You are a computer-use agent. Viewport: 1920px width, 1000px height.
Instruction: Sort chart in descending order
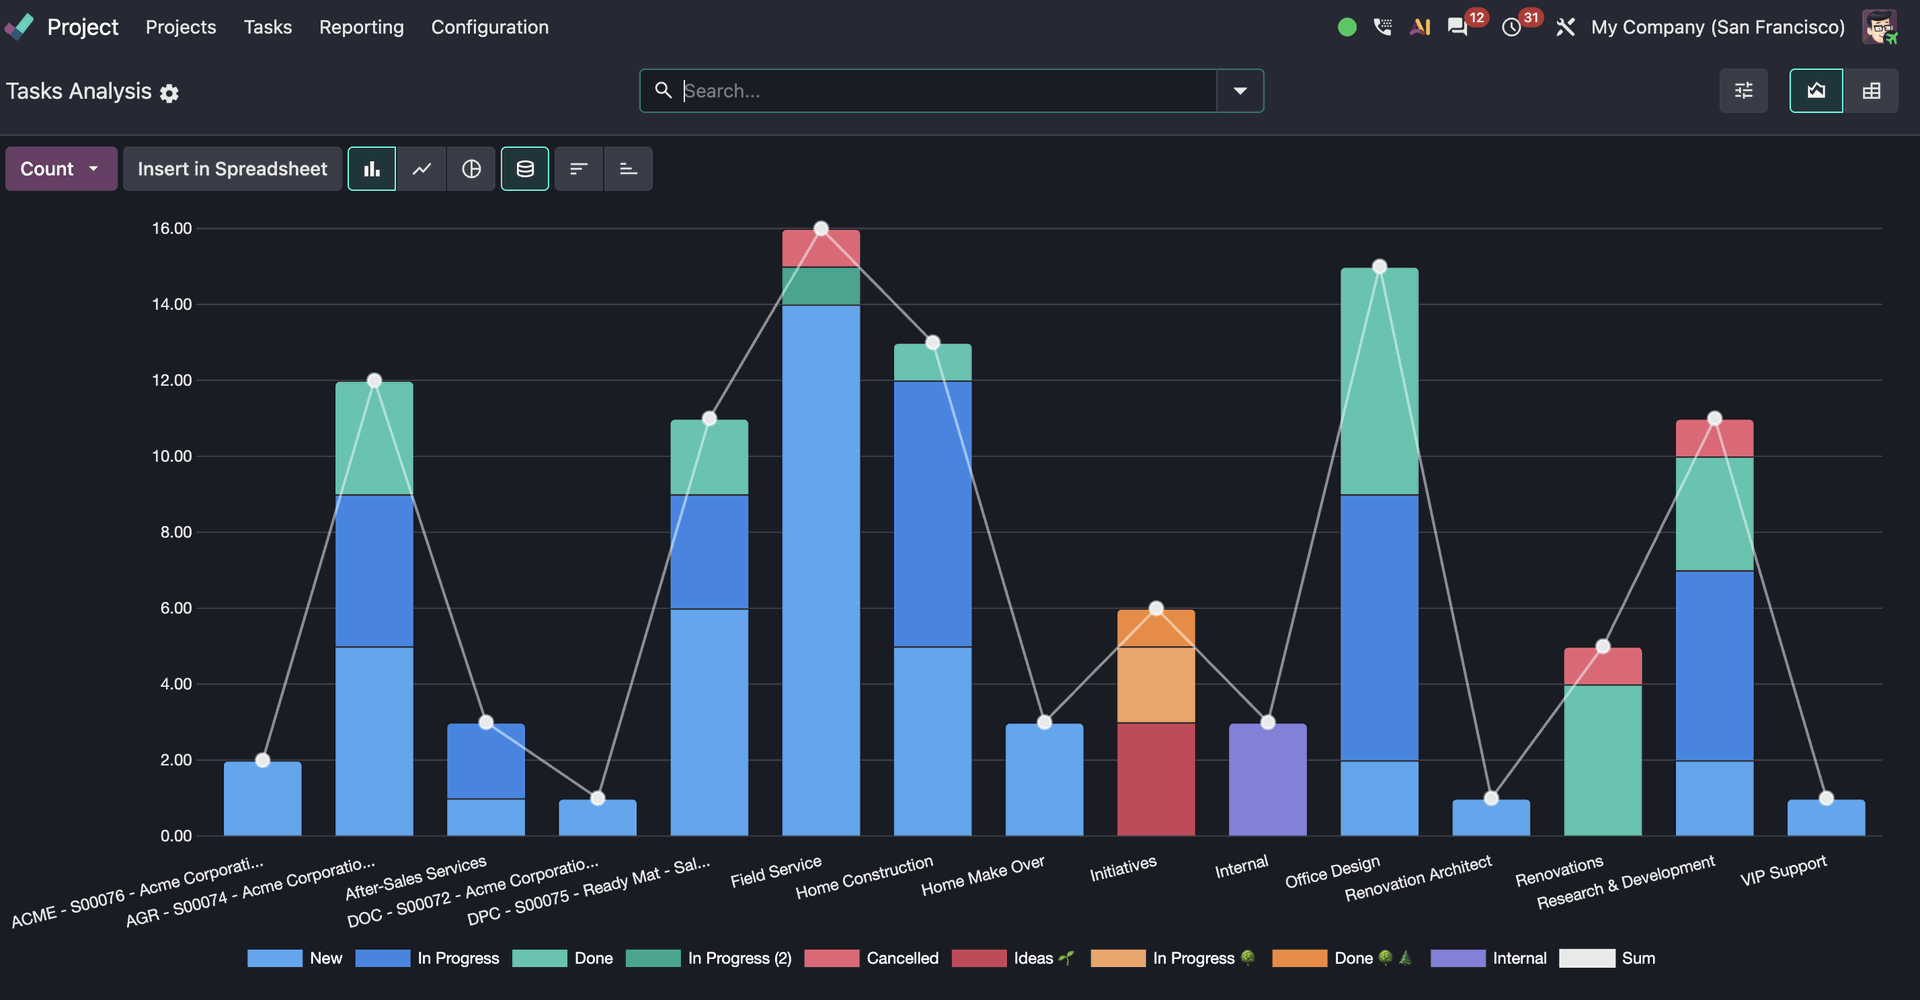coord(578,169)
